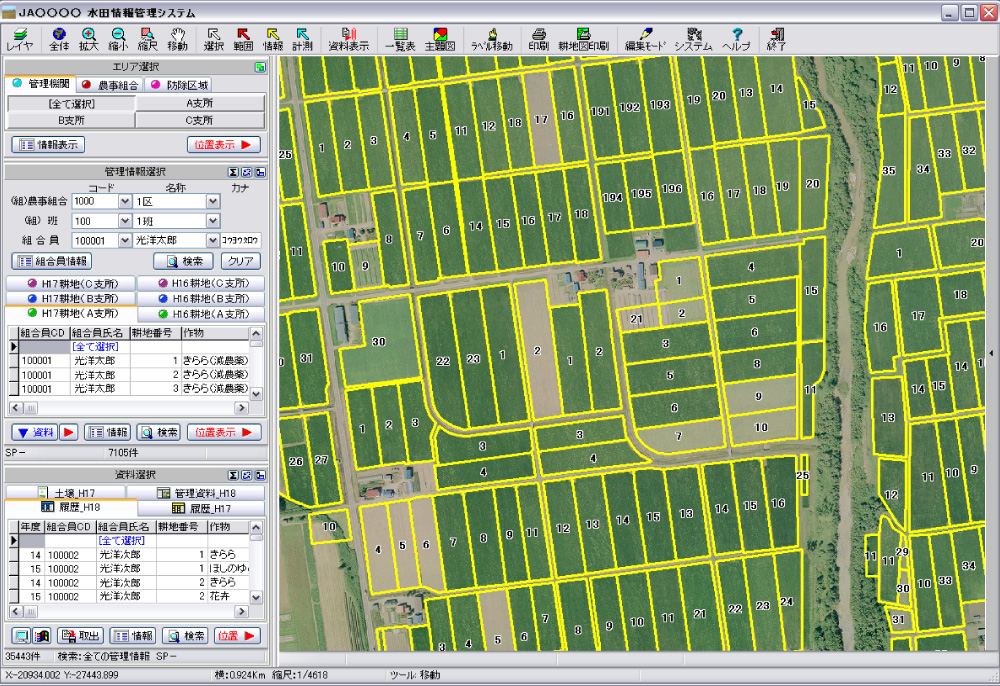Click the 組合員情報 button

(x=51, y=261)
